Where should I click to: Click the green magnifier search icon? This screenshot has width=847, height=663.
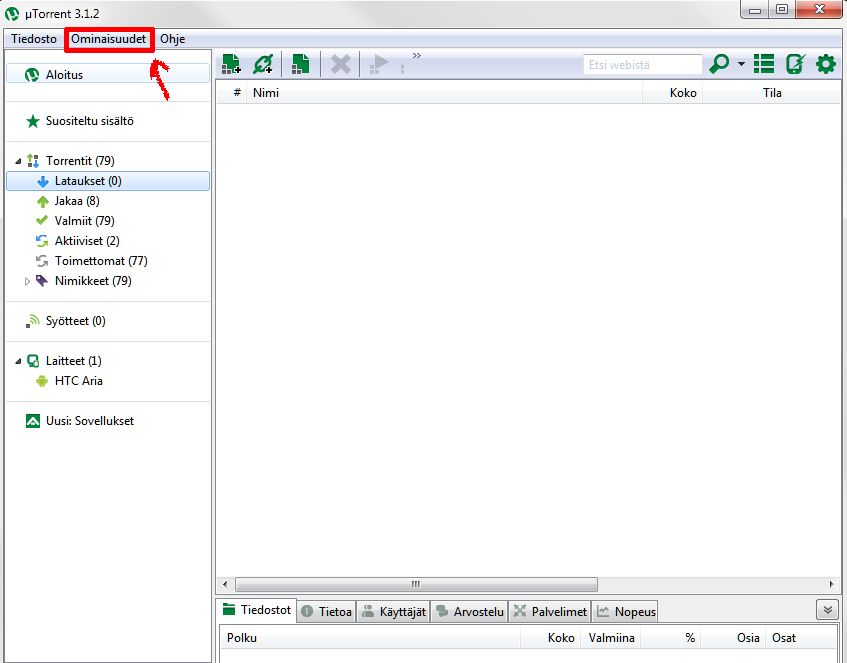[x=719, y=64]
